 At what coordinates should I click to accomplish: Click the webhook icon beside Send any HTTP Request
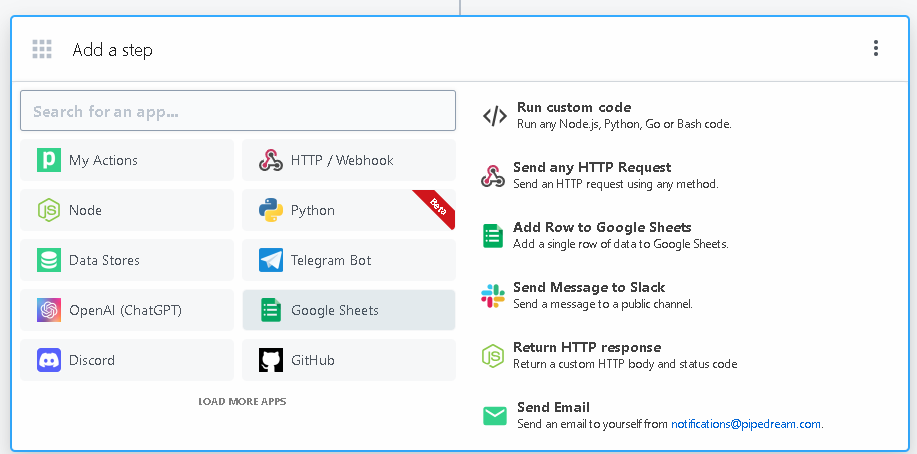[492, 176]
